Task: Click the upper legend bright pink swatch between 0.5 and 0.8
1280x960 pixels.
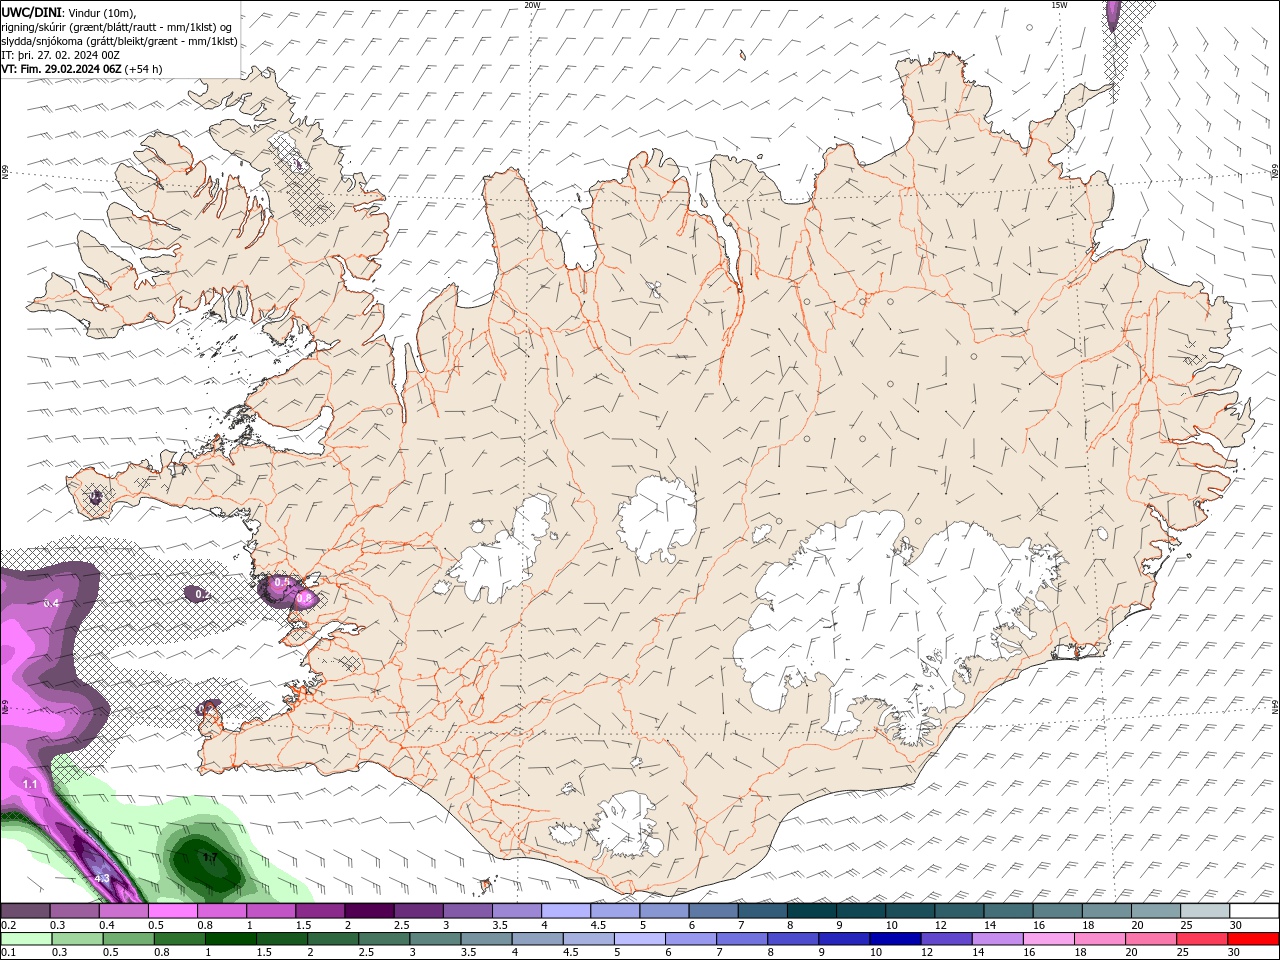Action: coord(172,911)
